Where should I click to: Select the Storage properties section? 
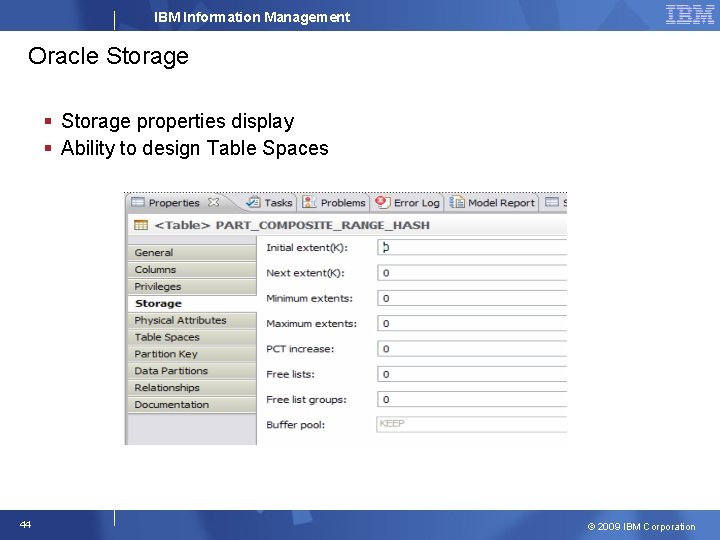(191, 304)
